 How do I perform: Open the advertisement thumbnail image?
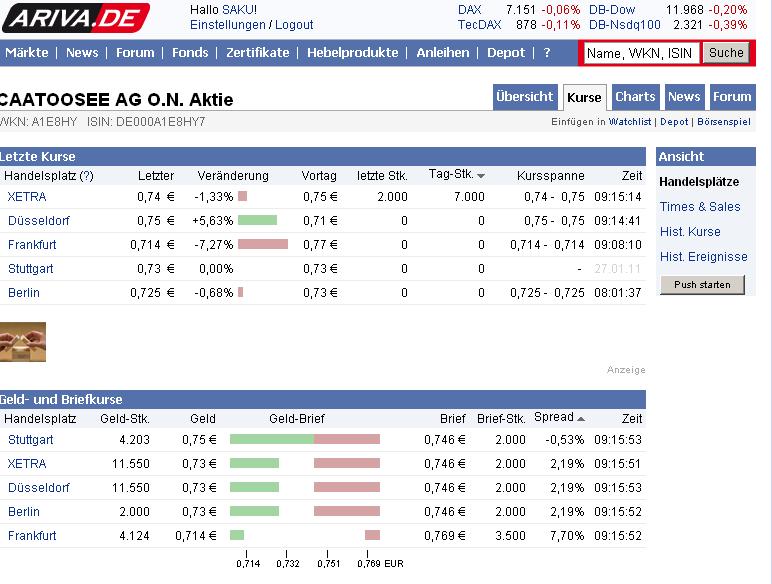pos(23,341)
